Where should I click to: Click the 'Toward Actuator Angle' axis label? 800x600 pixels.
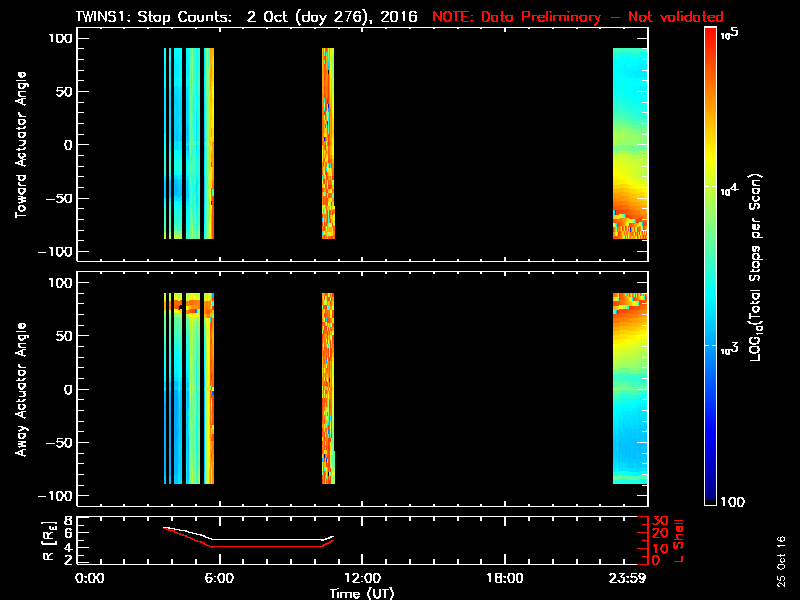(20, 144)
